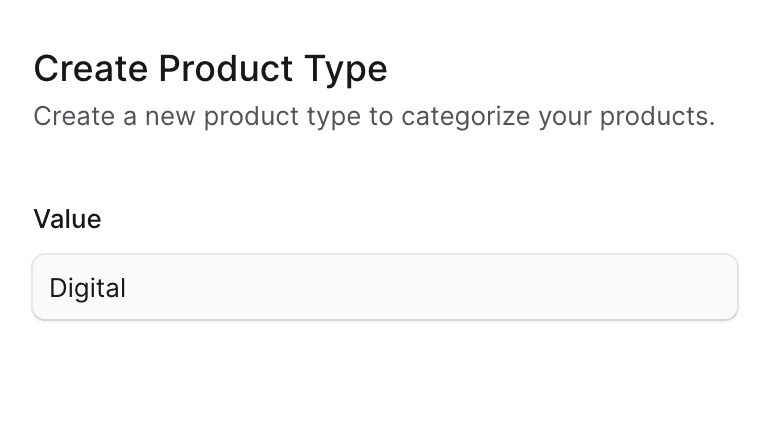Screen dimensions: 760x426
Task: Click the middle of the Digital textbox
Action: [385, 288]
